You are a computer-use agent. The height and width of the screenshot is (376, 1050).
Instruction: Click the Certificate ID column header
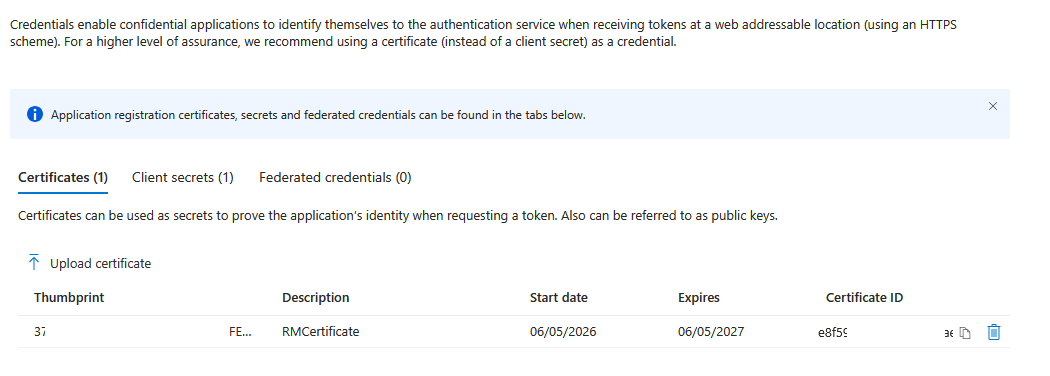[x=865, y=298]
